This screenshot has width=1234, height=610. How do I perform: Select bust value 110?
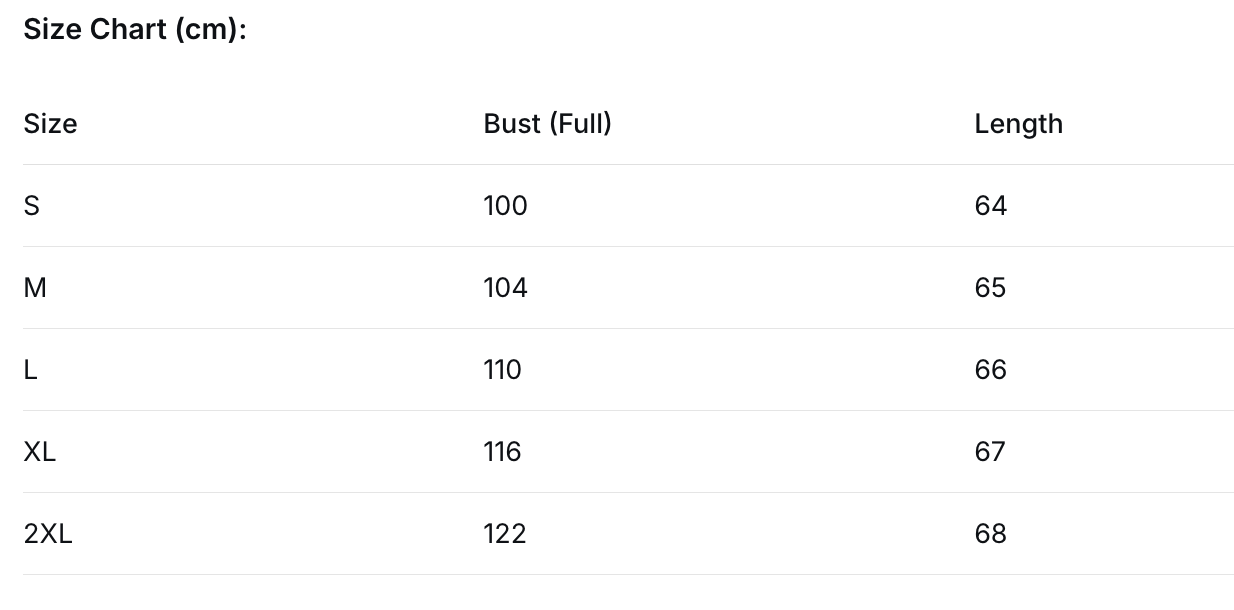(502, 370)
